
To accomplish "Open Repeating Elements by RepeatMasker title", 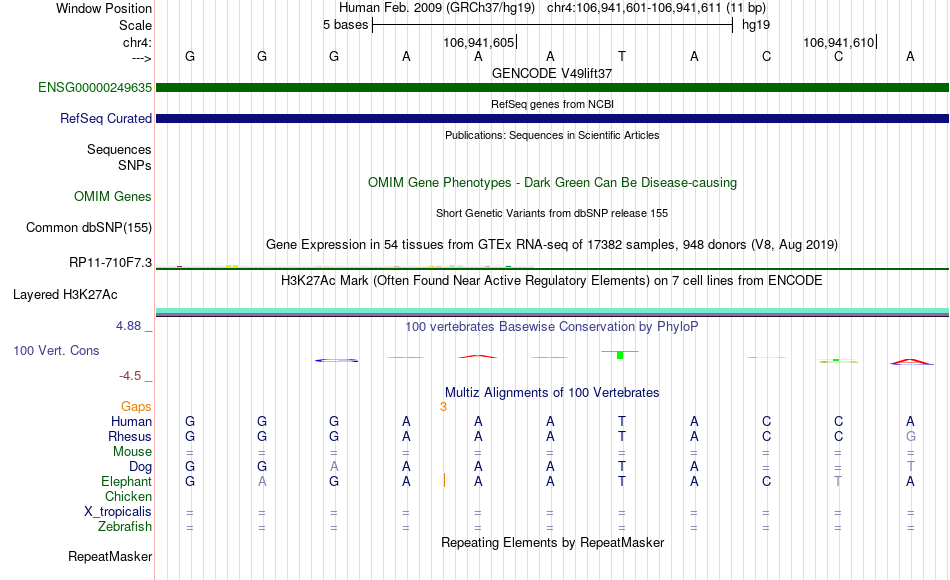I will tap(552, 542).
